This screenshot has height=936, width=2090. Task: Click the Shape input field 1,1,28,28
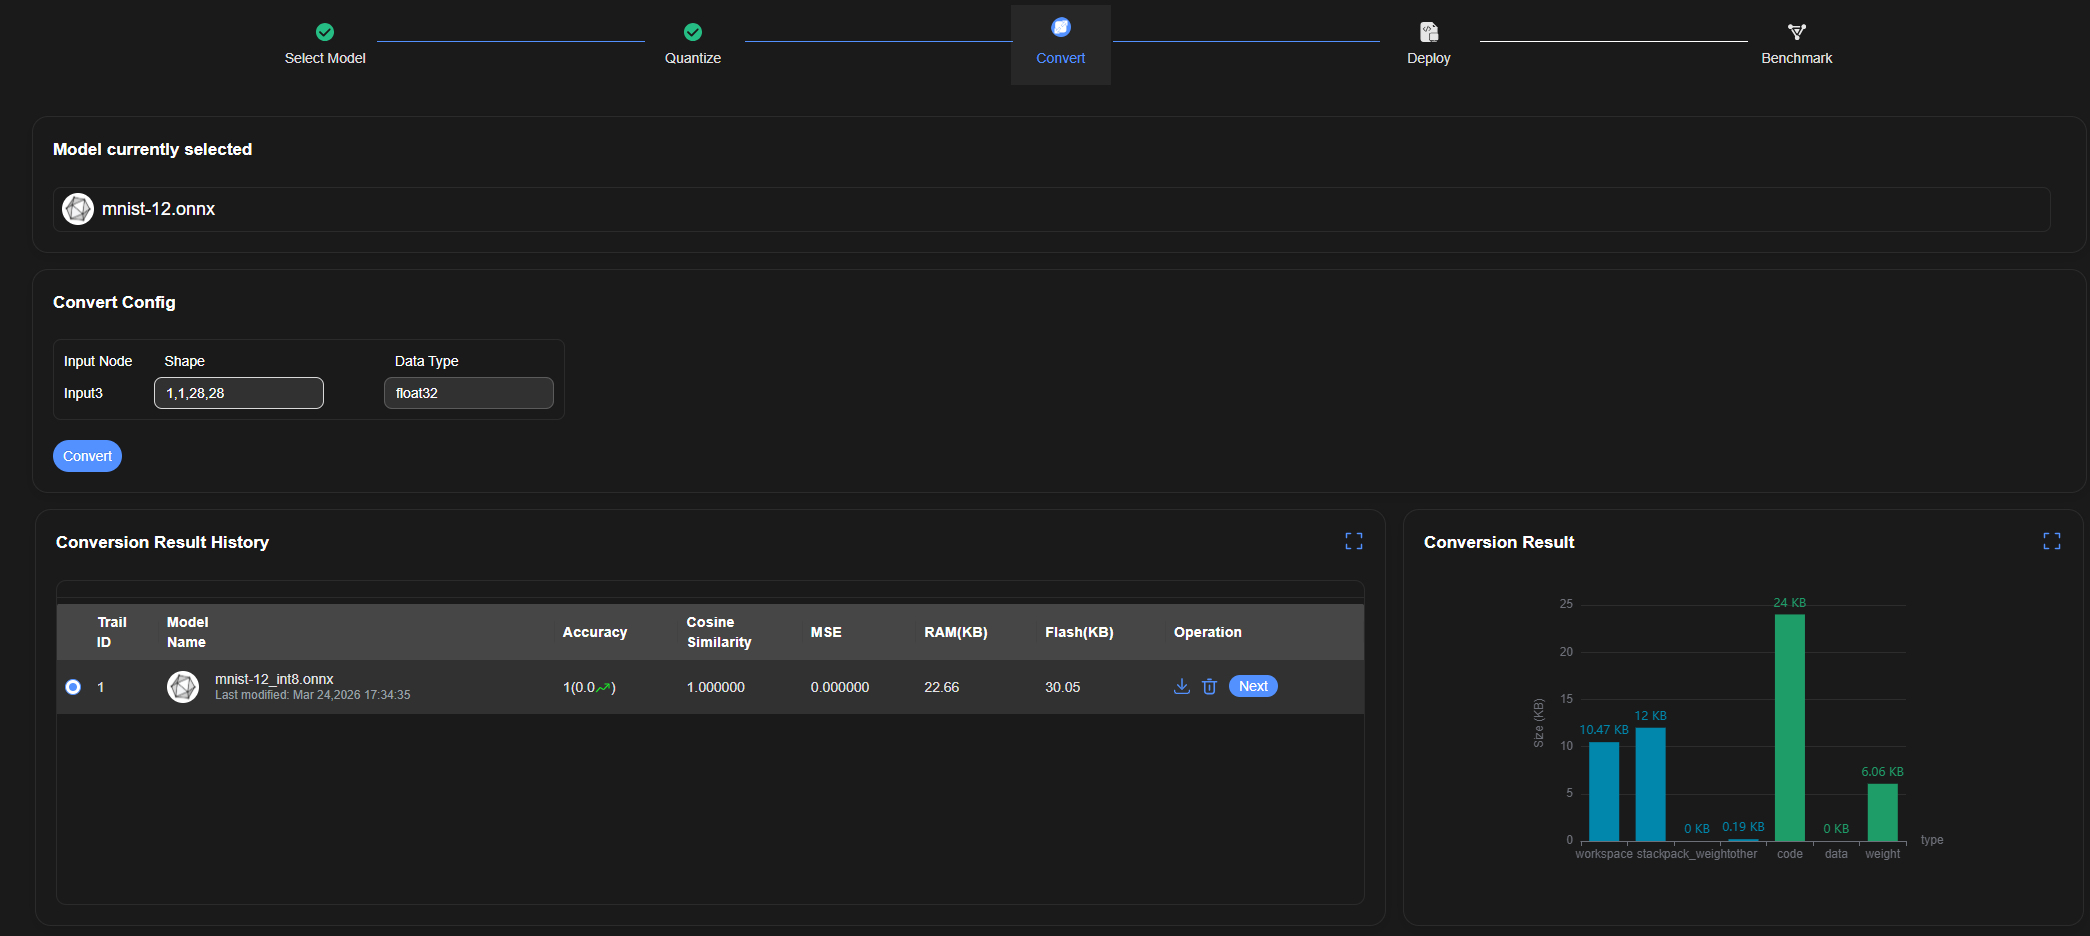tap(239, 393)
